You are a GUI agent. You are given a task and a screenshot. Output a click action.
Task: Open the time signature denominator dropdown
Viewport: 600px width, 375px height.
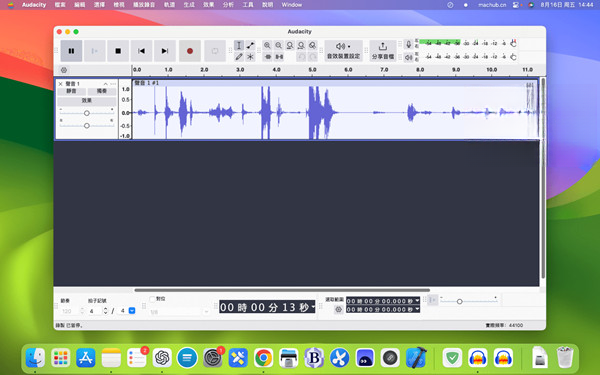coord(132,311)
